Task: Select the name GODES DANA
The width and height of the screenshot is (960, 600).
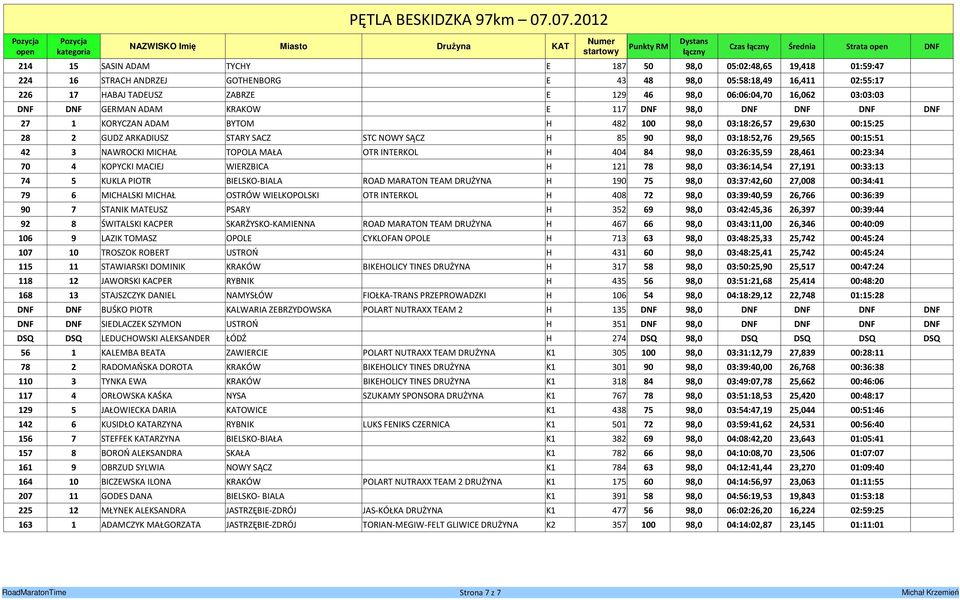Action: tap(127, 496)
